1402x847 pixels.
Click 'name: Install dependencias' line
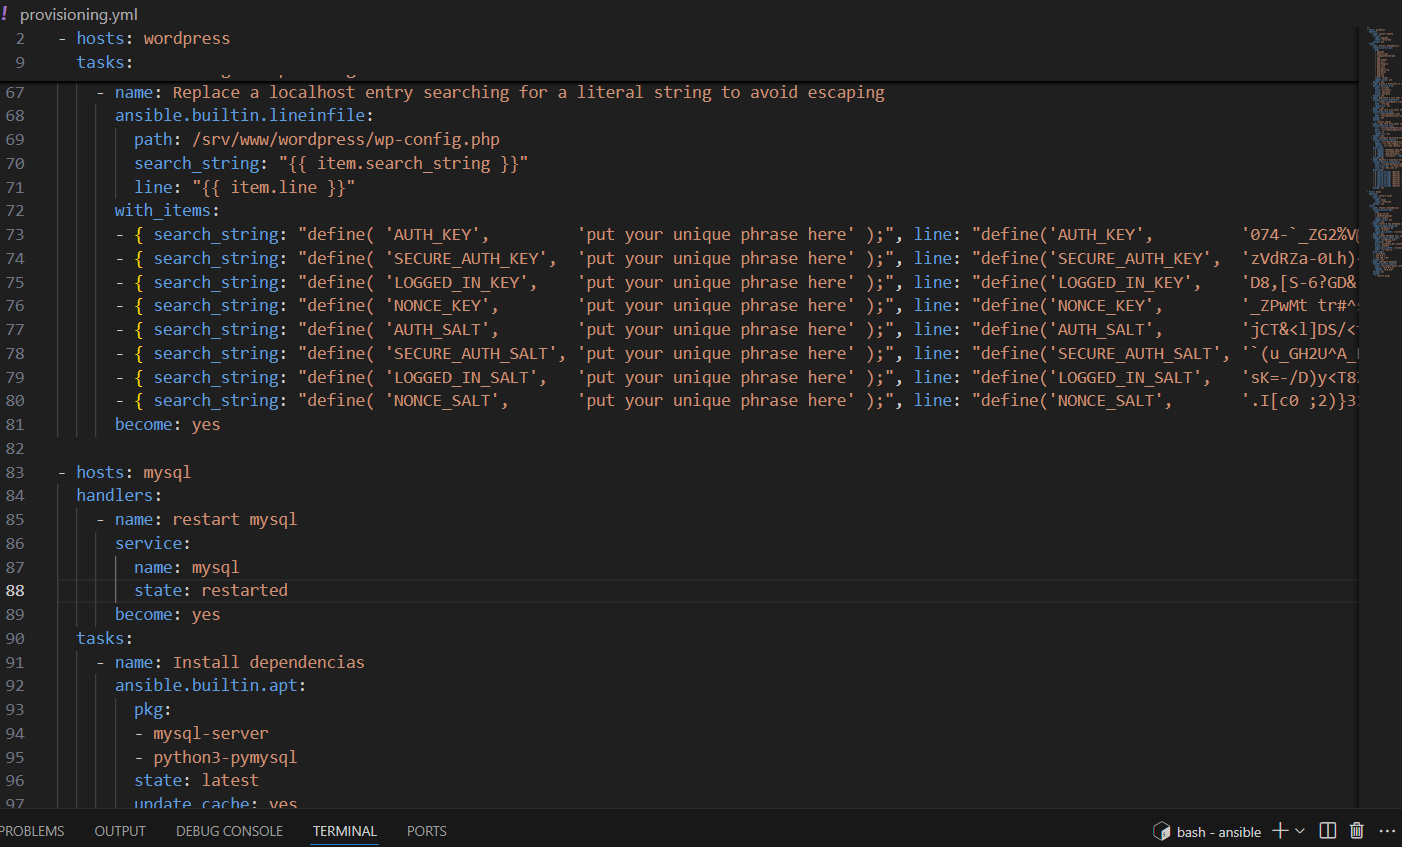coord(240,662)
